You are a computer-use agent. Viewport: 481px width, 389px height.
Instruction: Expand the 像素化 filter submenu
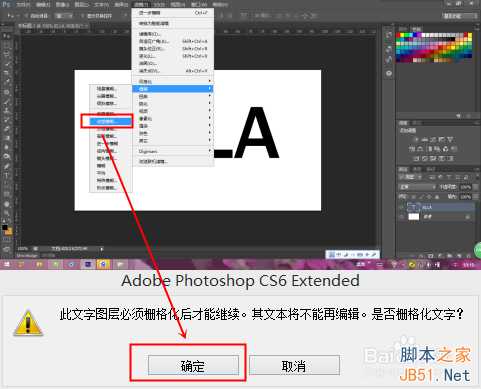[x=173, y=118]
